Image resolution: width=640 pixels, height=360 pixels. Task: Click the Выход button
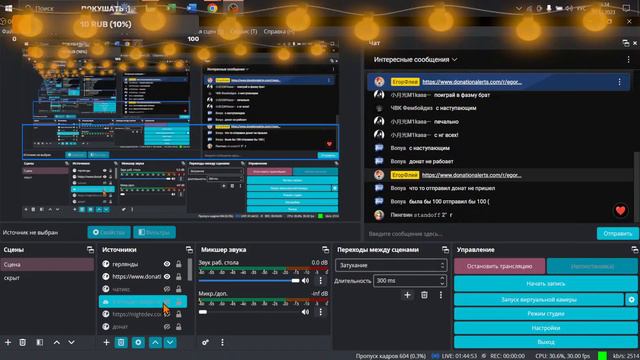(546, 342)
